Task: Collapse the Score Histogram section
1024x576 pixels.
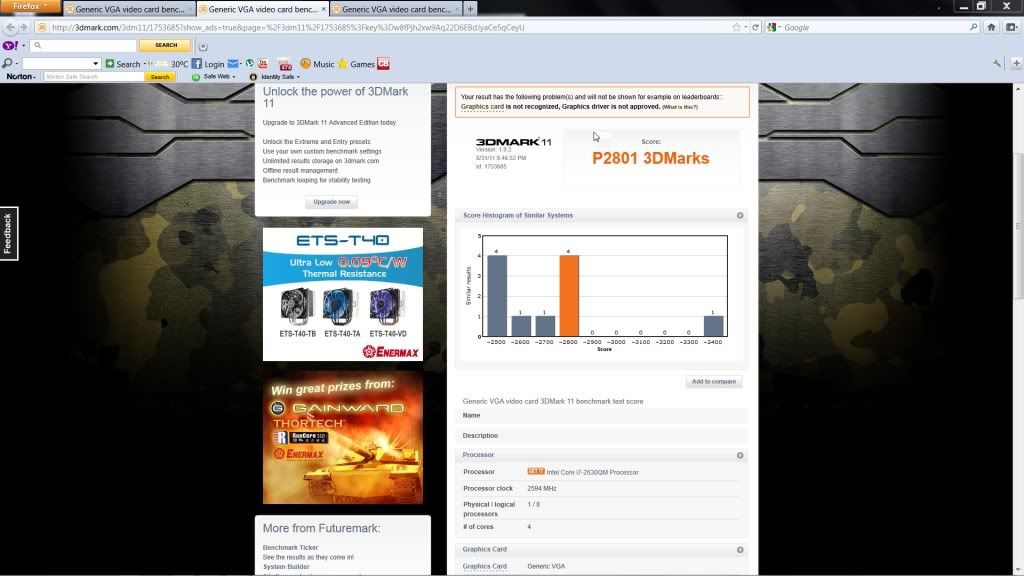Action: (x=740, y=216)
